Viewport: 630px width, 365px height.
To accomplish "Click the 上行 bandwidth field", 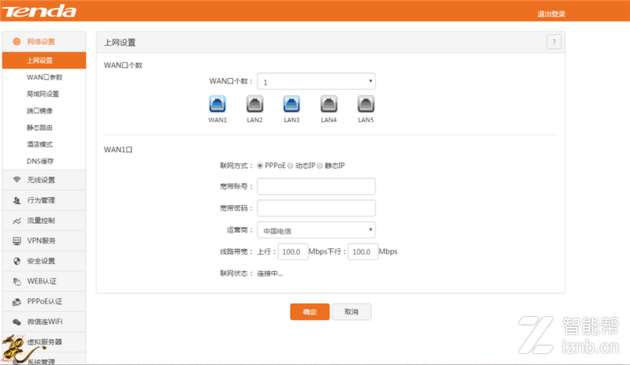I will coord(293,252).
